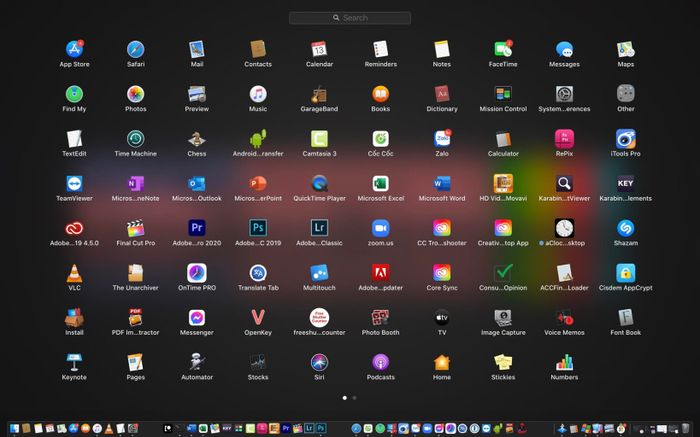Launch GarageBand
The width and height of the screenshot is (700, 437).
click(x=319, y=94)
